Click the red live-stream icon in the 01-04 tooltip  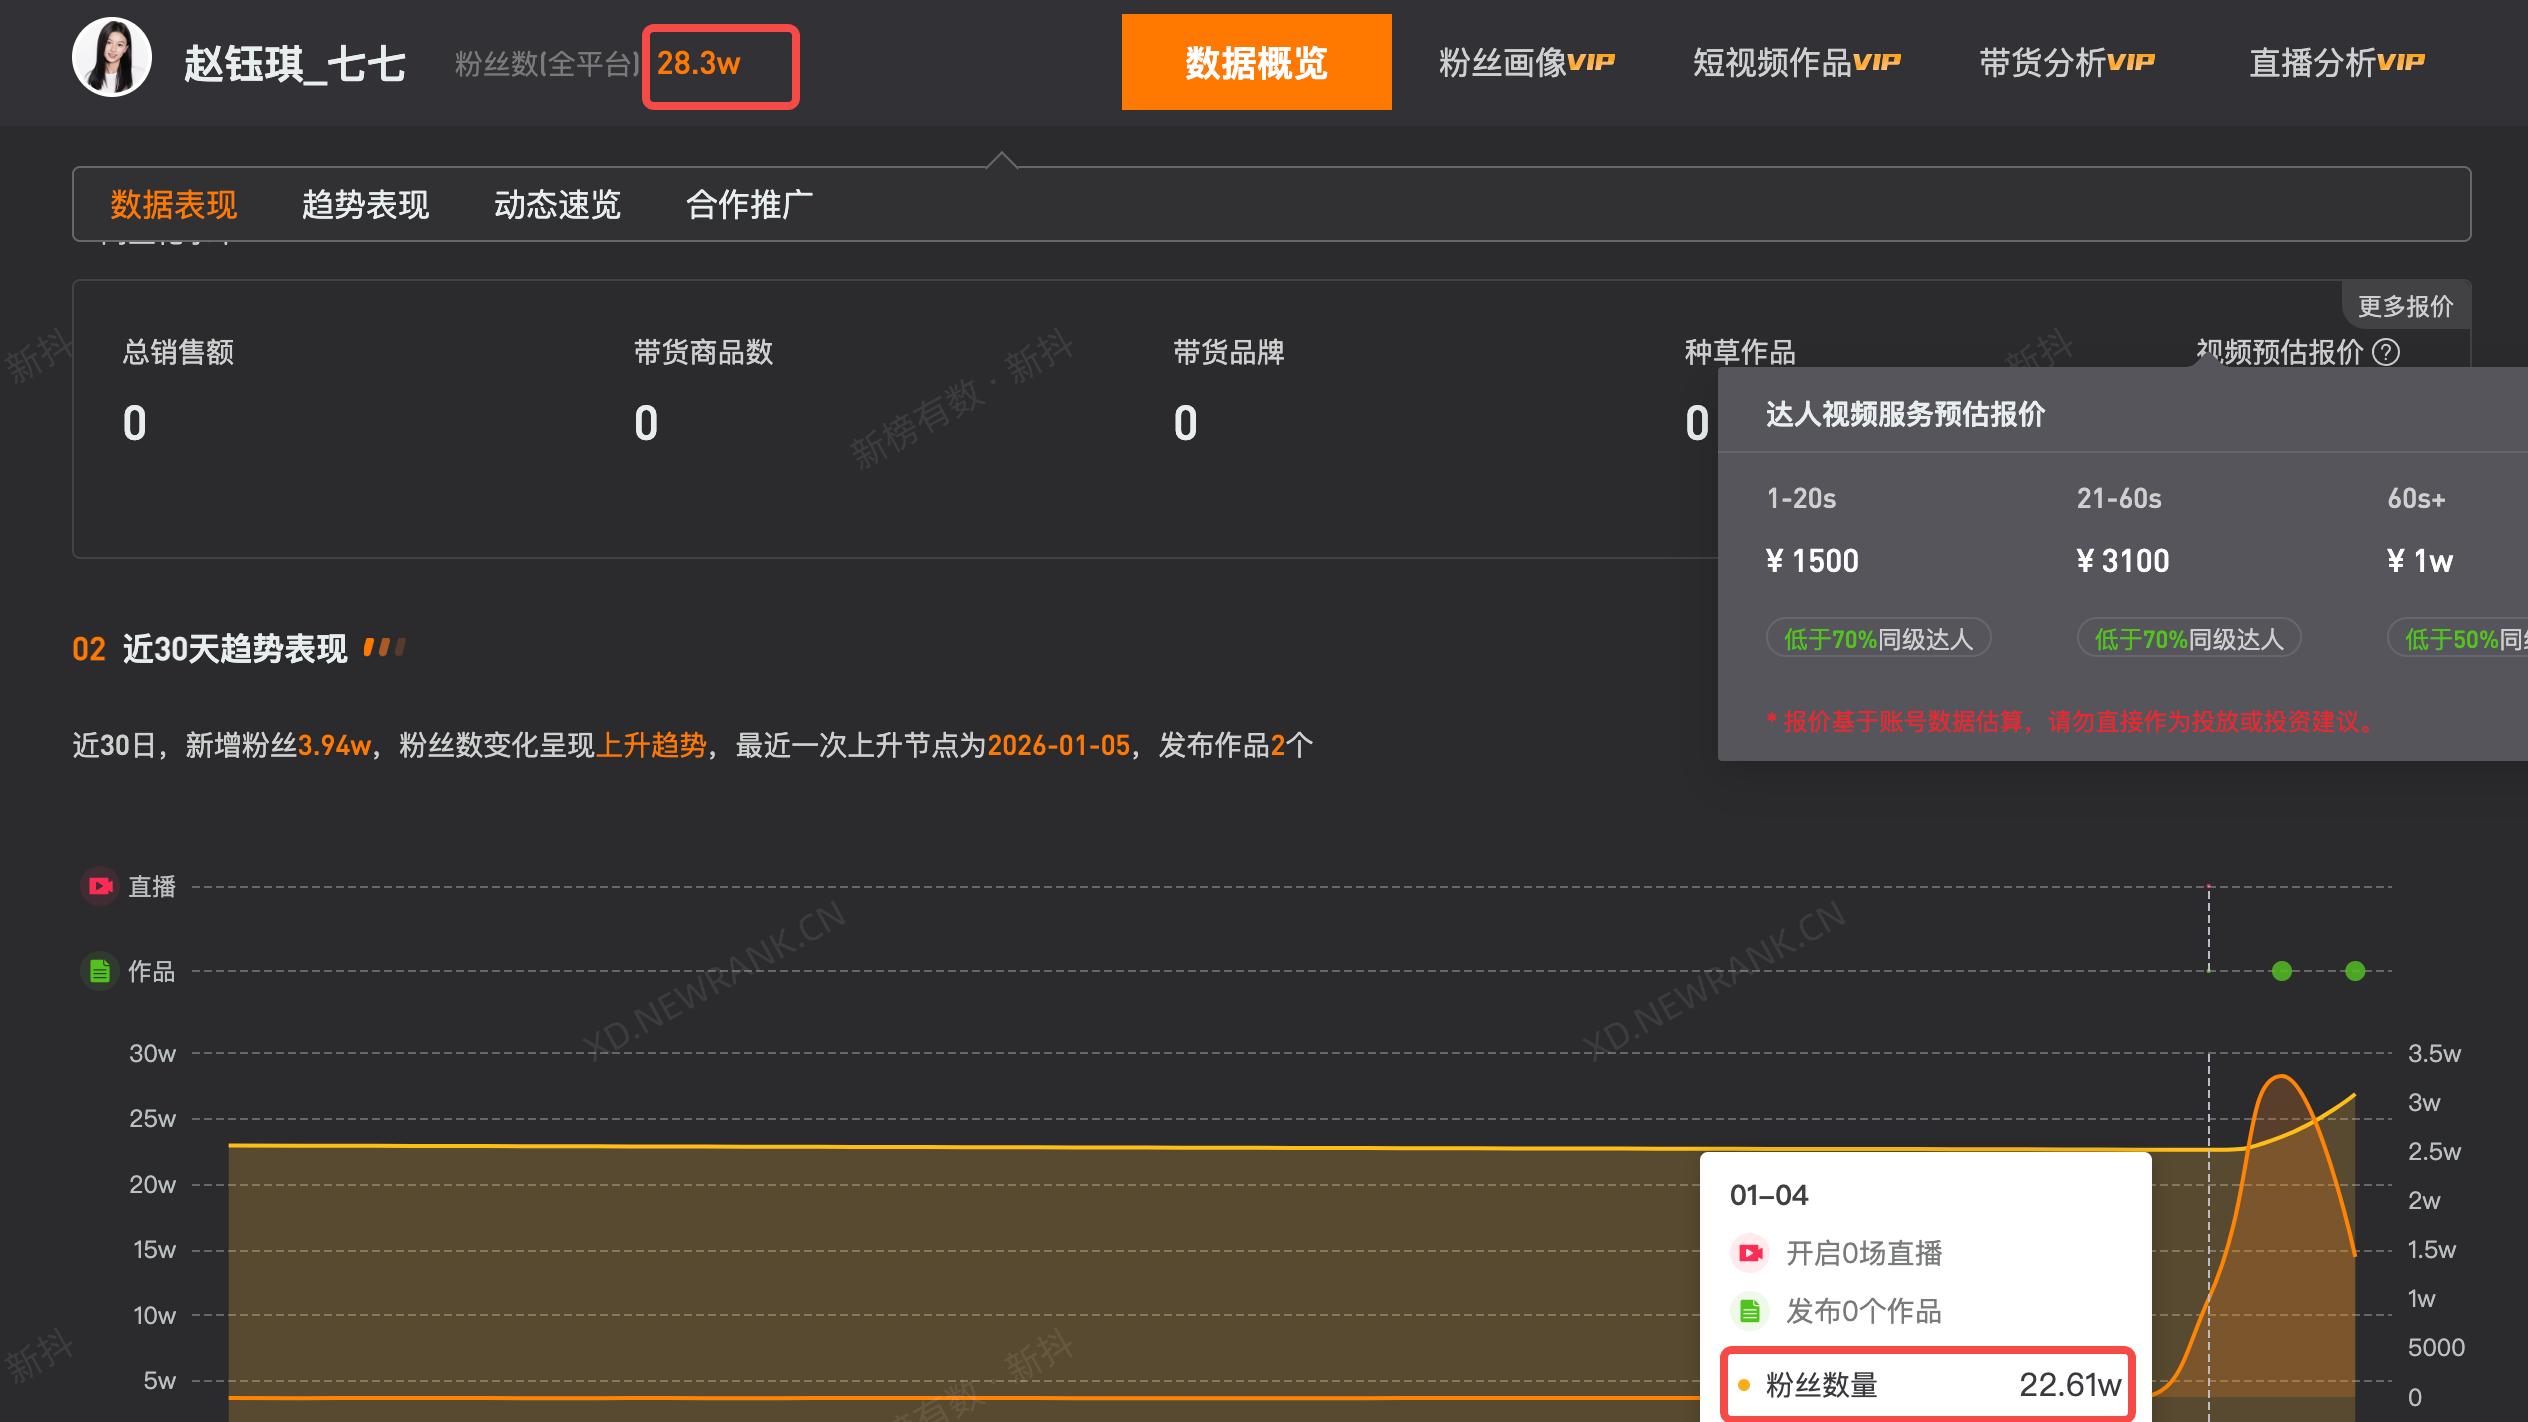tap(1749, 1253)
